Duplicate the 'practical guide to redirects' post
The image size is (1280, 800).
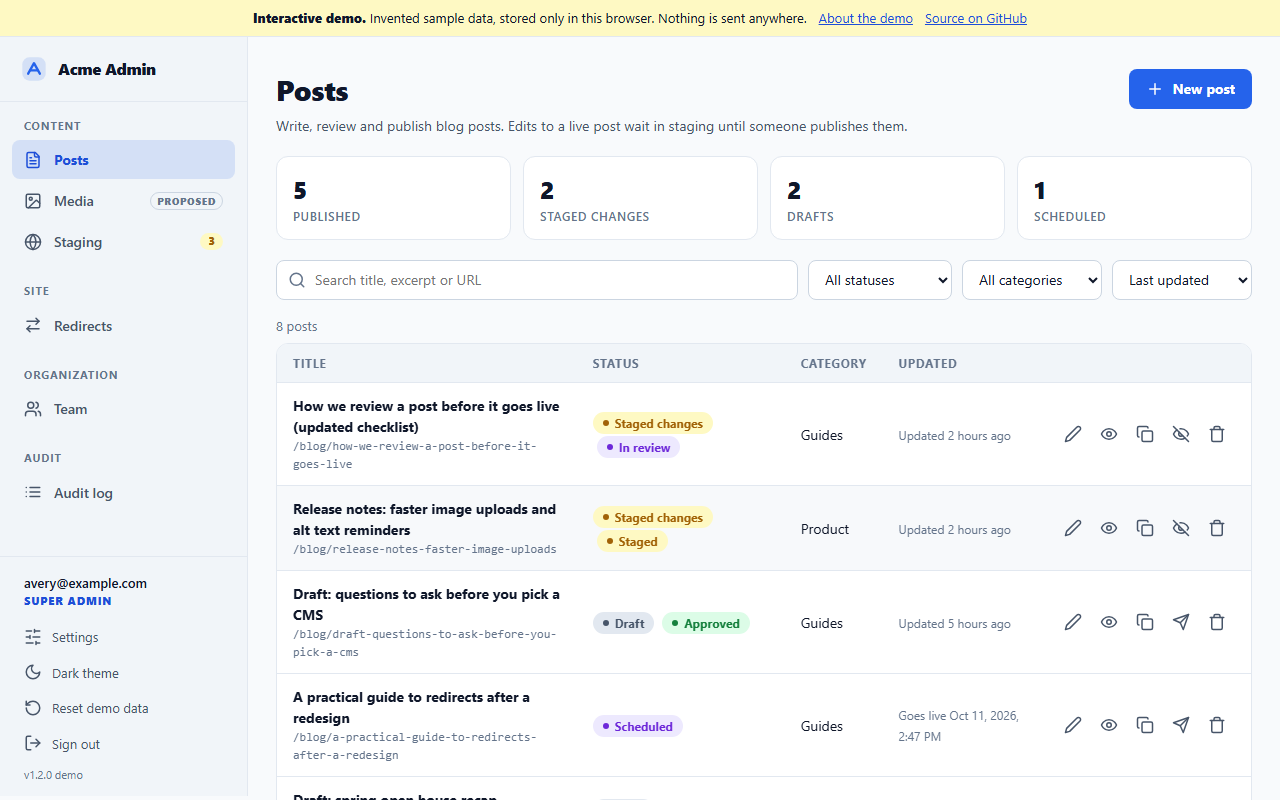point(1145,725)
